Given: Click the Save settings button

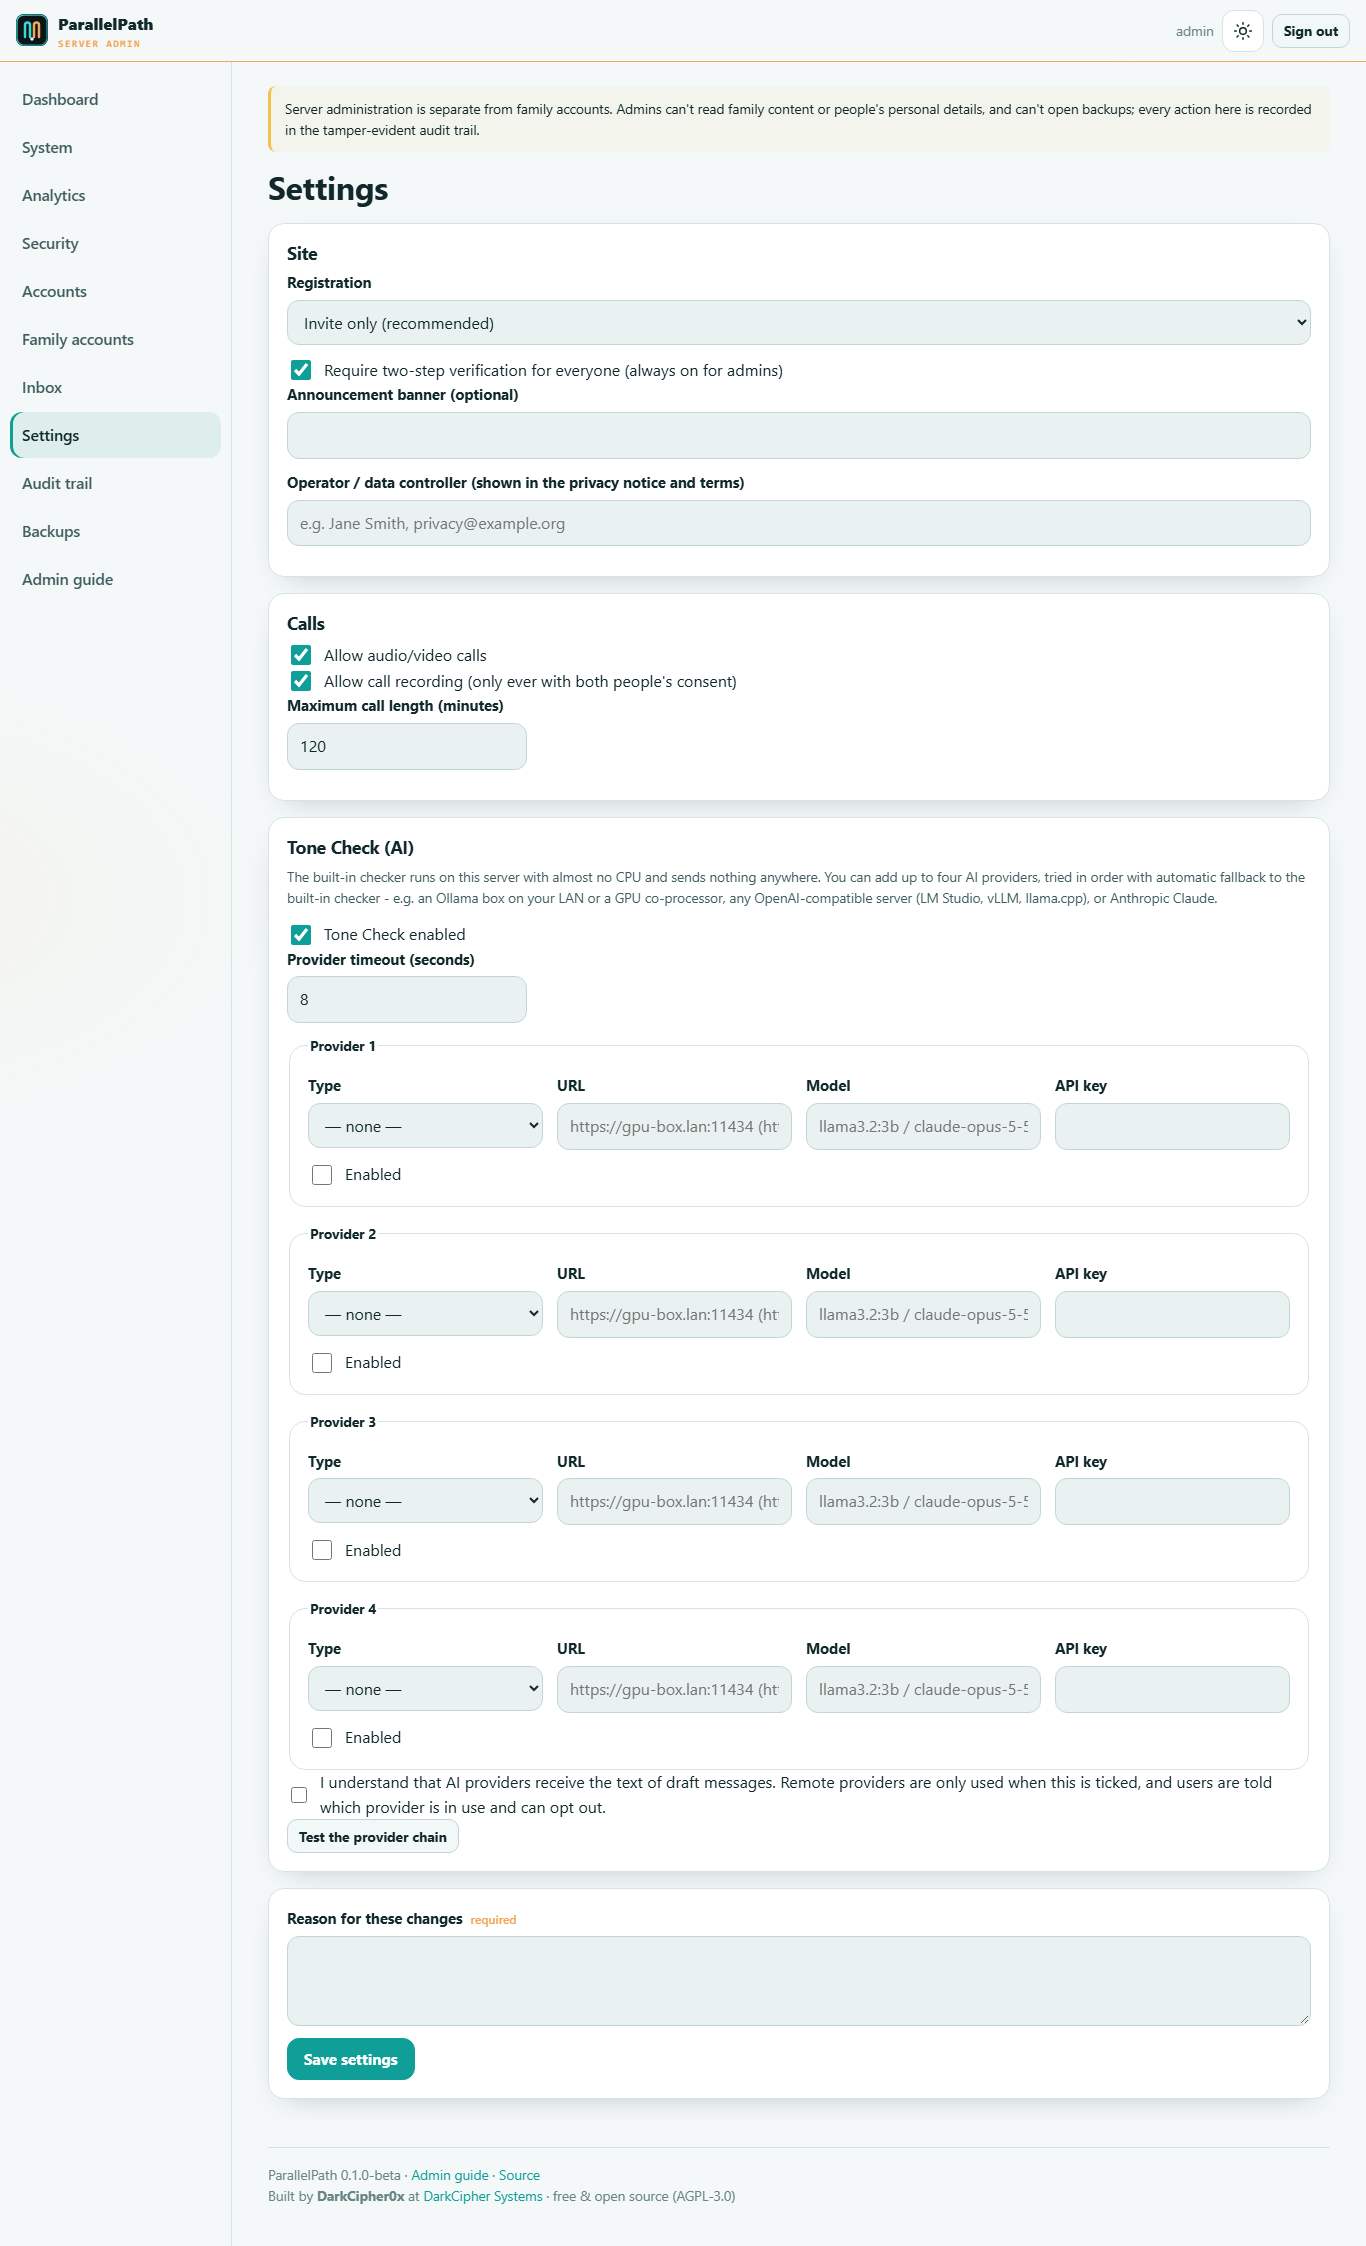Looking at the screenshot, I should point(351,2059).
